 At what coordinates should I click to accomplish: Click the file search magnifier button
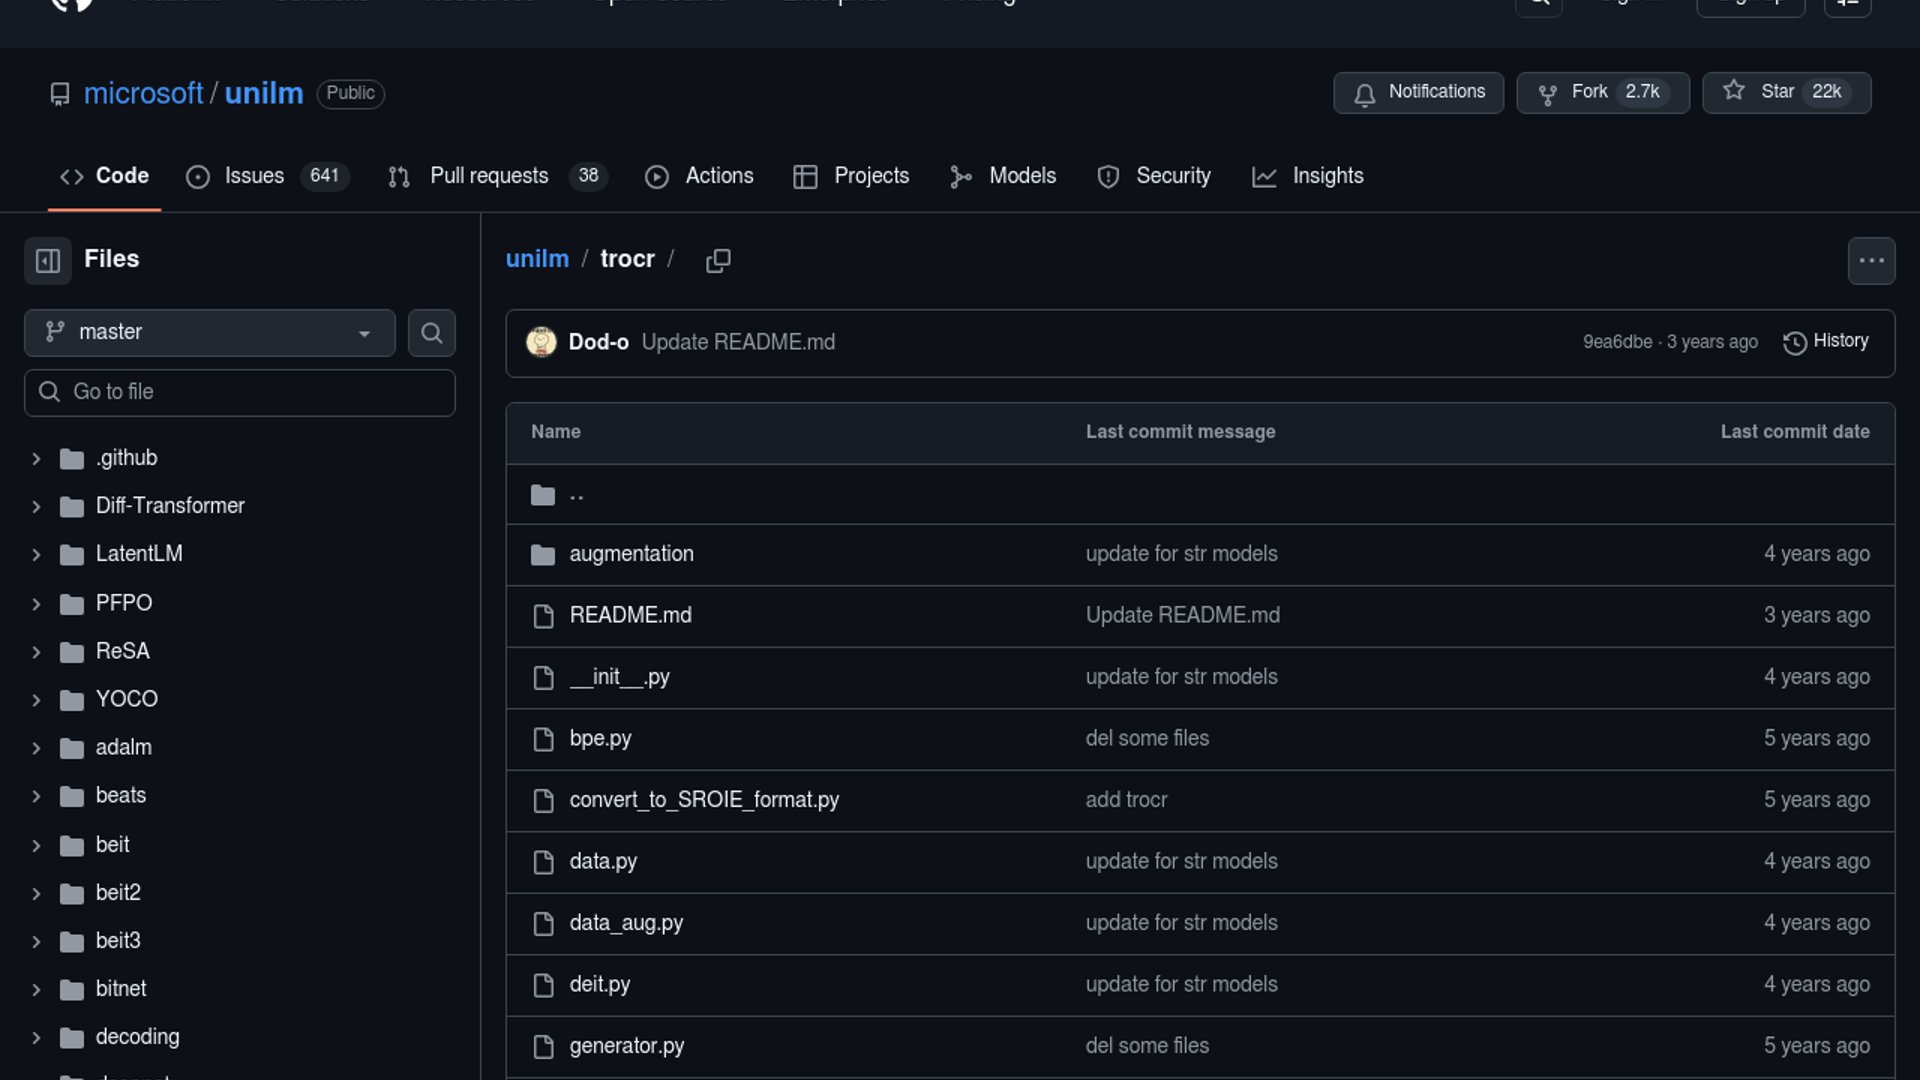tap(431, 333)
